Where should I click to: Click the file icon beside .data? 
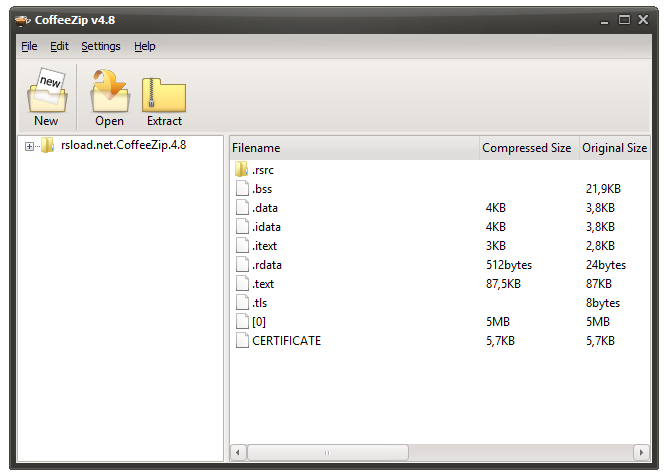(x=242, y=207)
